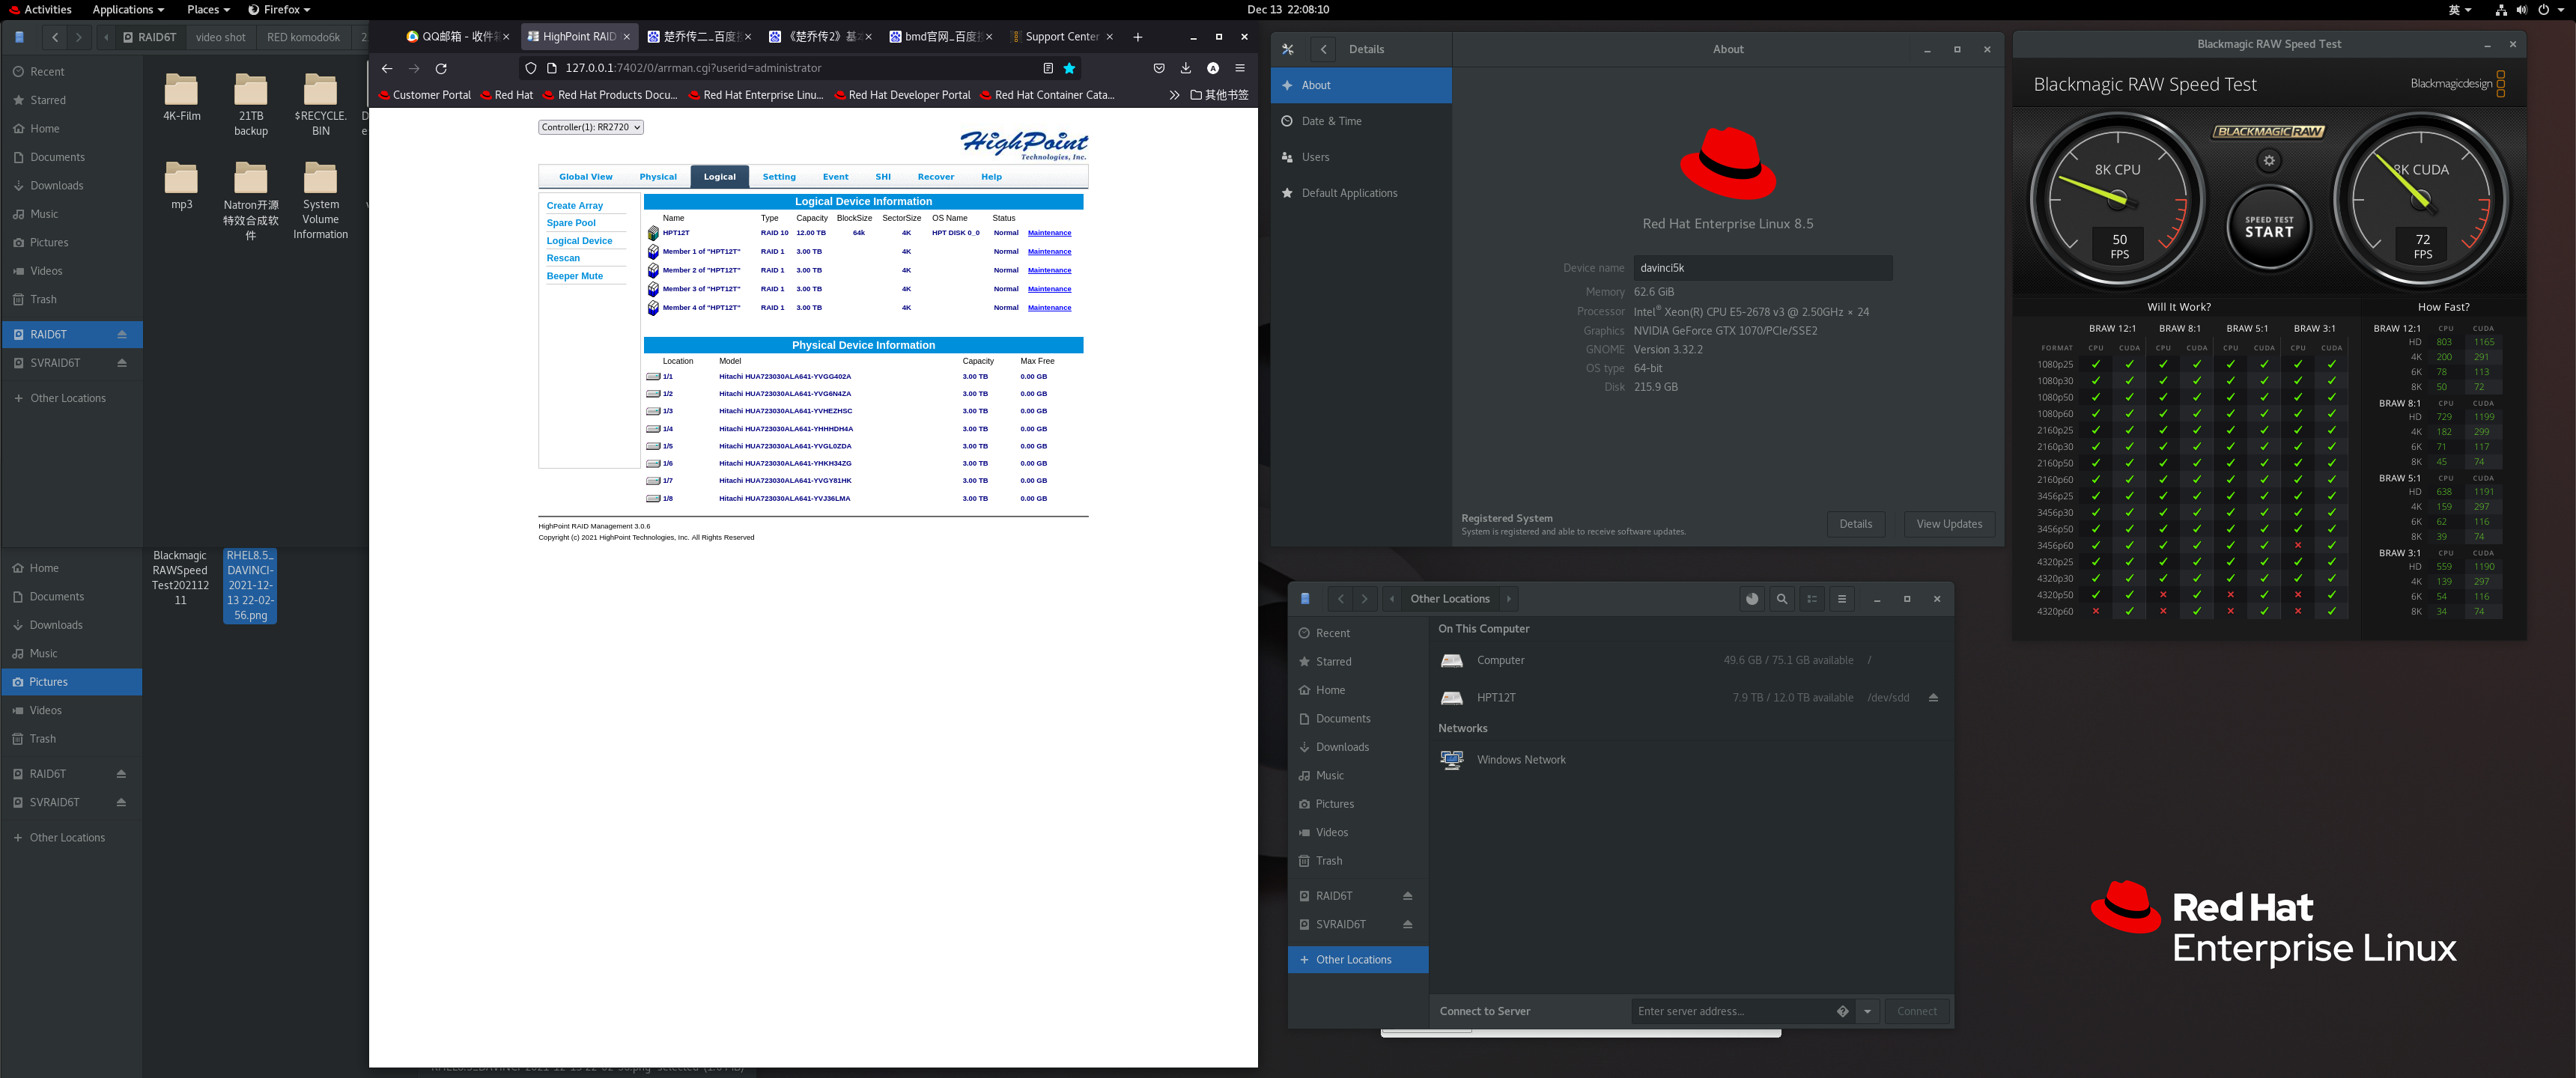Click the Create Array link

pyautogui.click(x=574, y=206)
